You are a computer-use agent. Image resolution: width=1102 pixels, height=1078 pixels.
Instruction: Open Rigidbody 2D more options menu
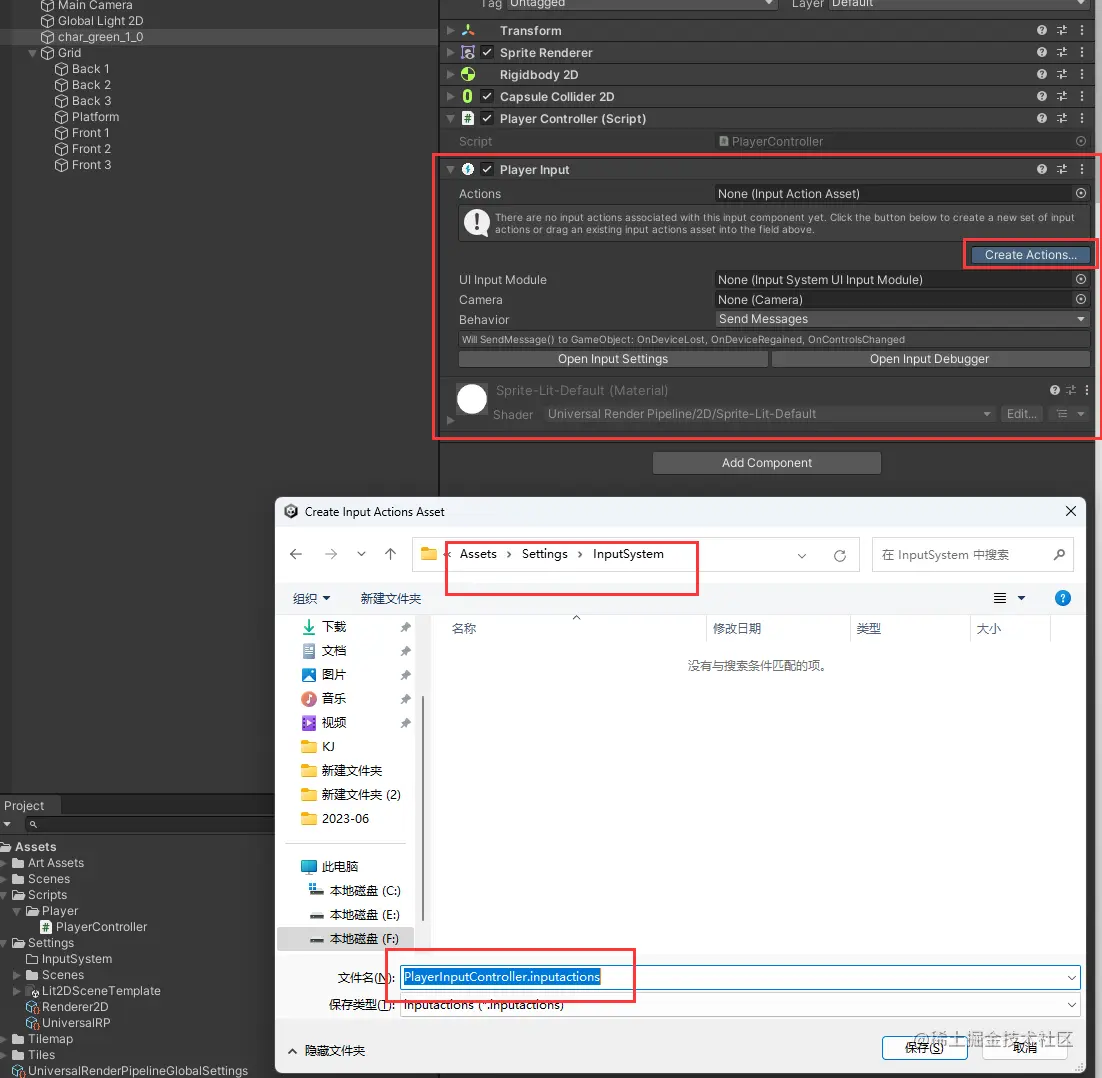[x=1082, y=74]
